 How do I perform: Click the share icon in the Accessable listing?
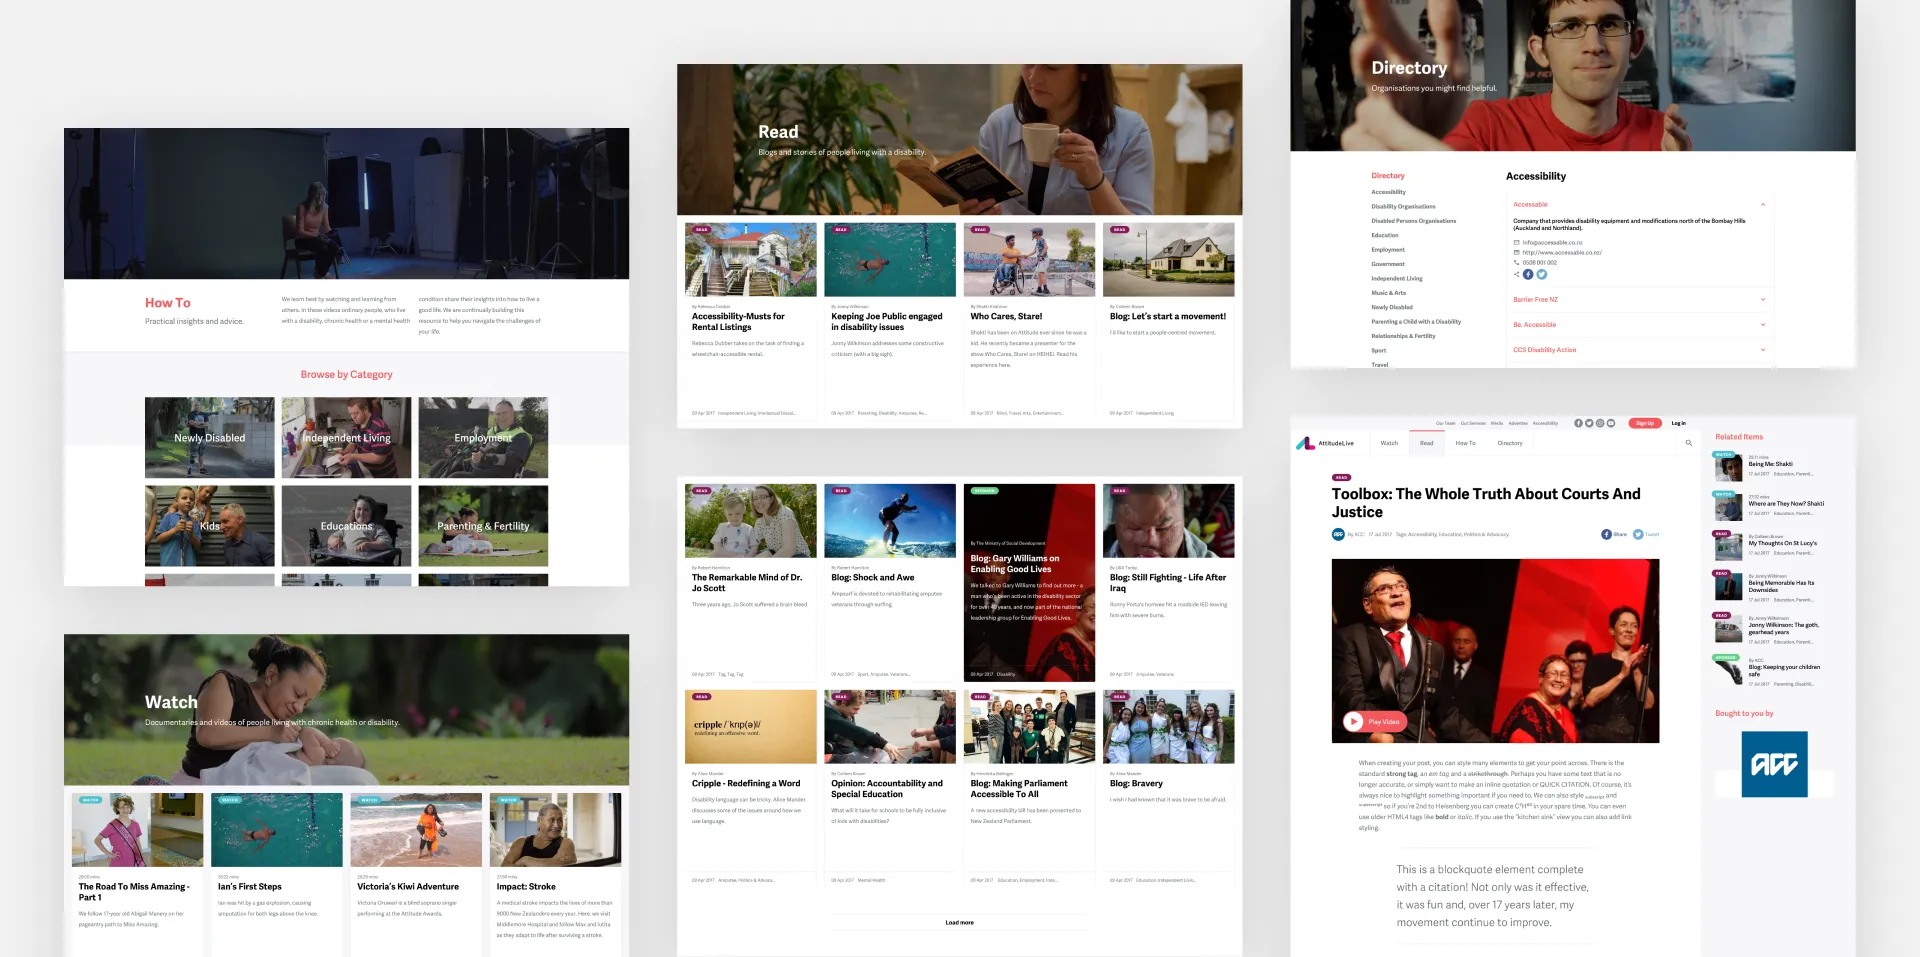(1516, 274)
